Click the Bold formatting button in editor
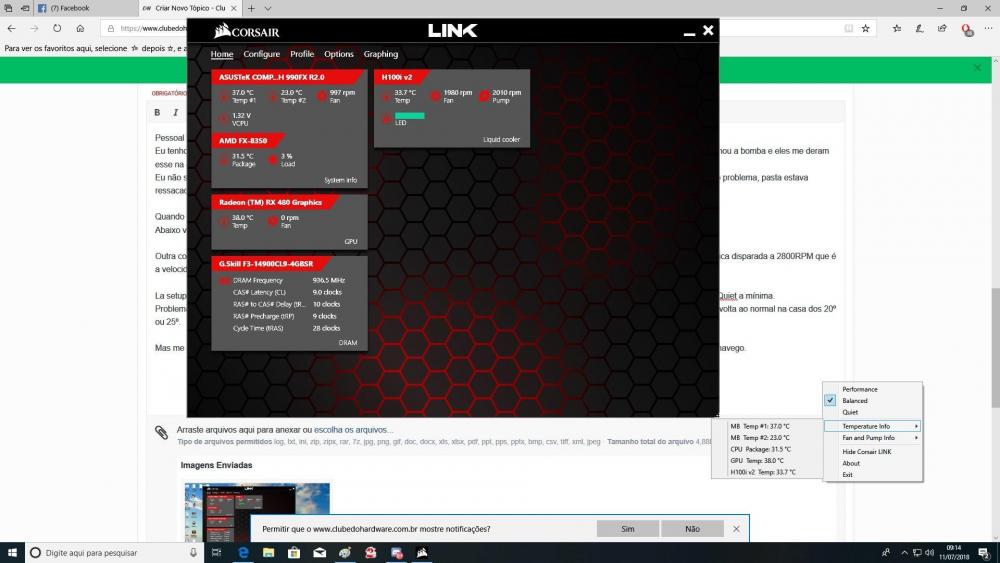 pyautogui.click(x=158, y=113)
